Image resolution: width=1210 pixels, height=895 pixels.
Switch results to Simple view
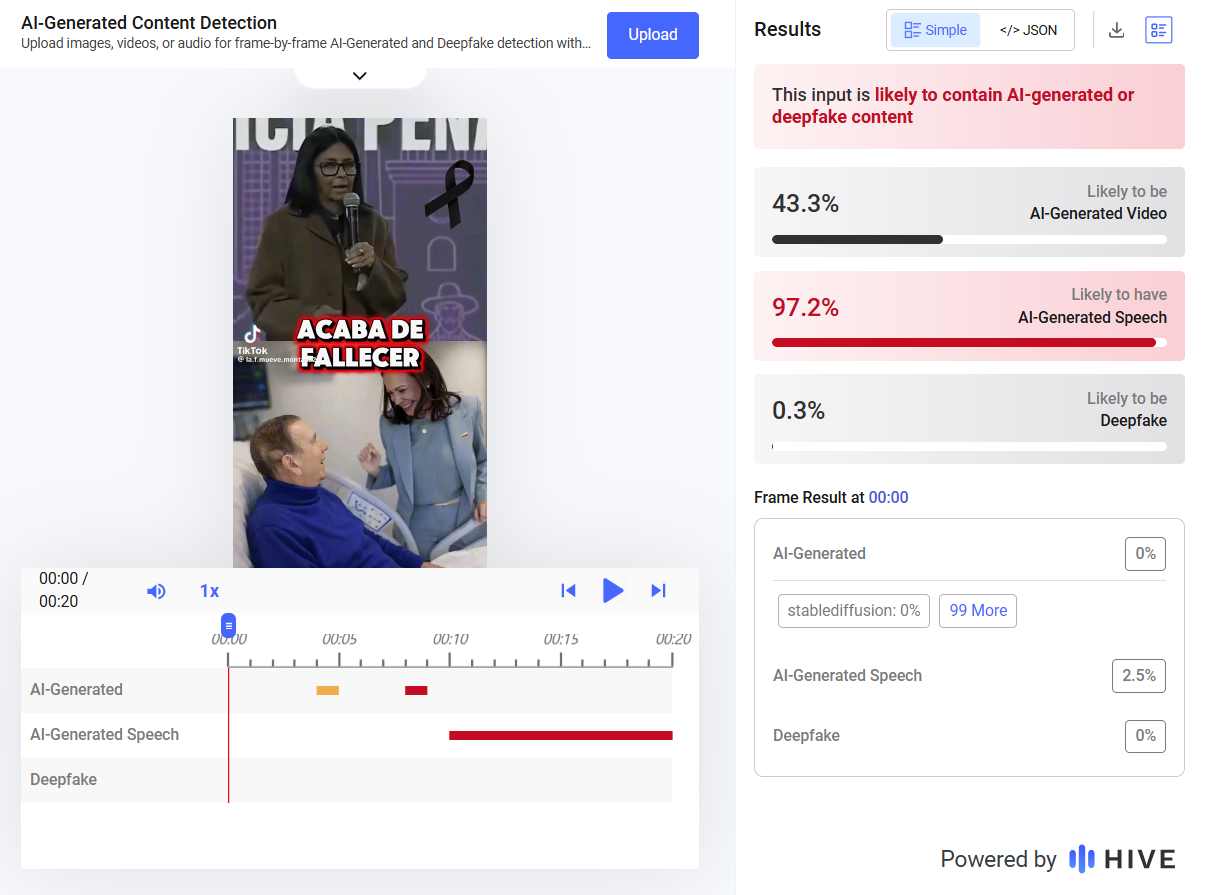point(935,30)
